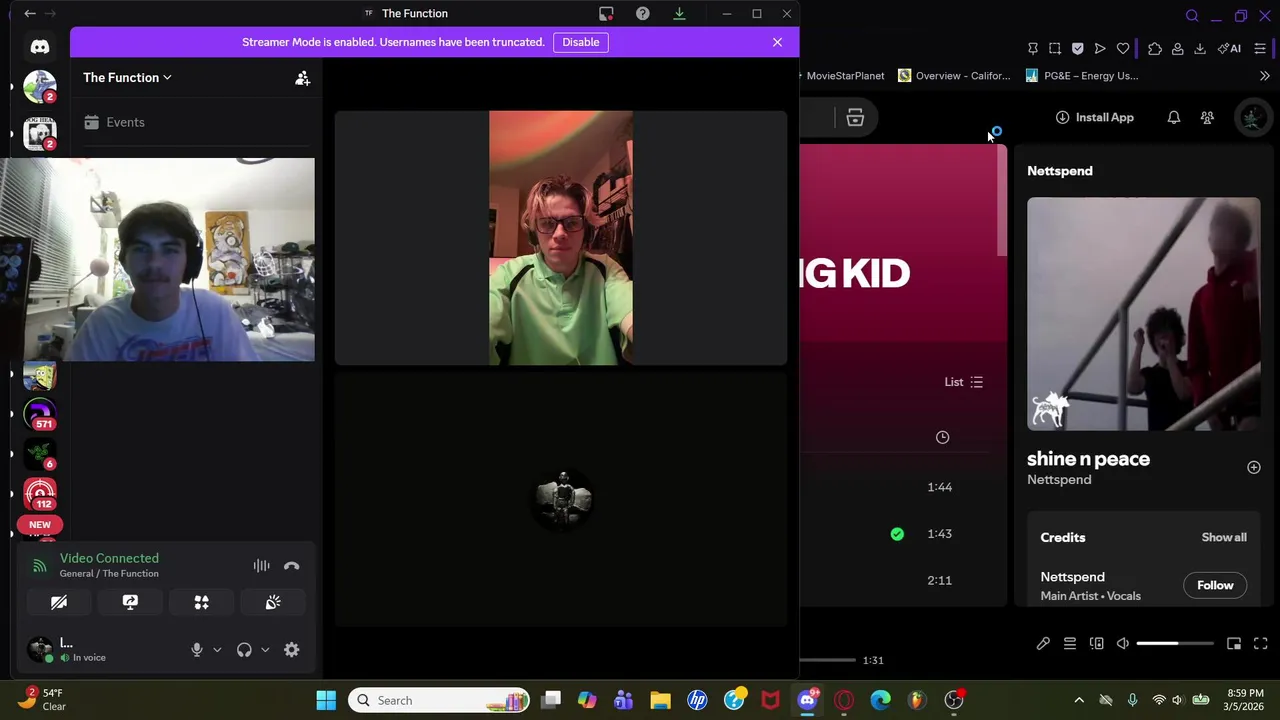Select track lasting 1:44

point(902,487)
